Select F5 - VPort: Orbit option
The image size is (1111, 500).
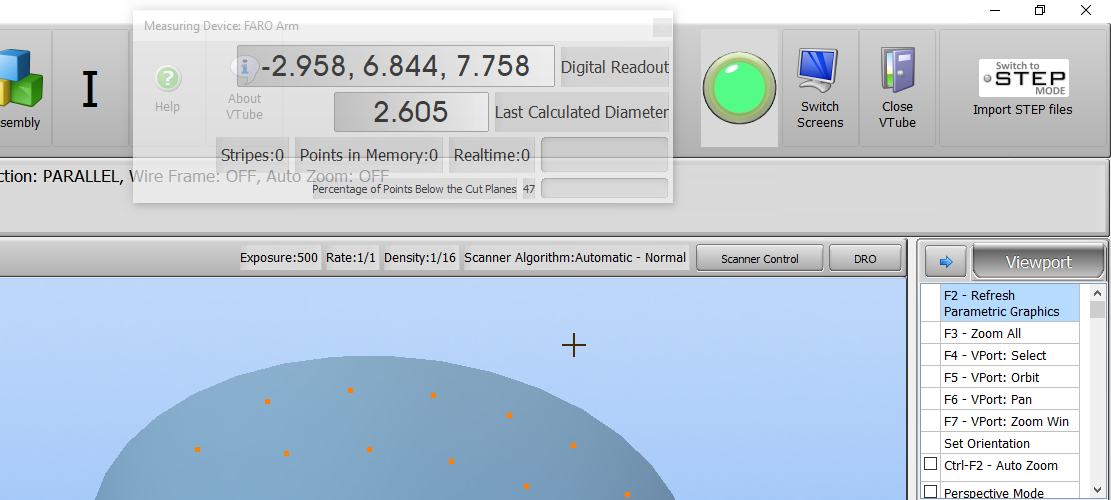pos(1009,378)
